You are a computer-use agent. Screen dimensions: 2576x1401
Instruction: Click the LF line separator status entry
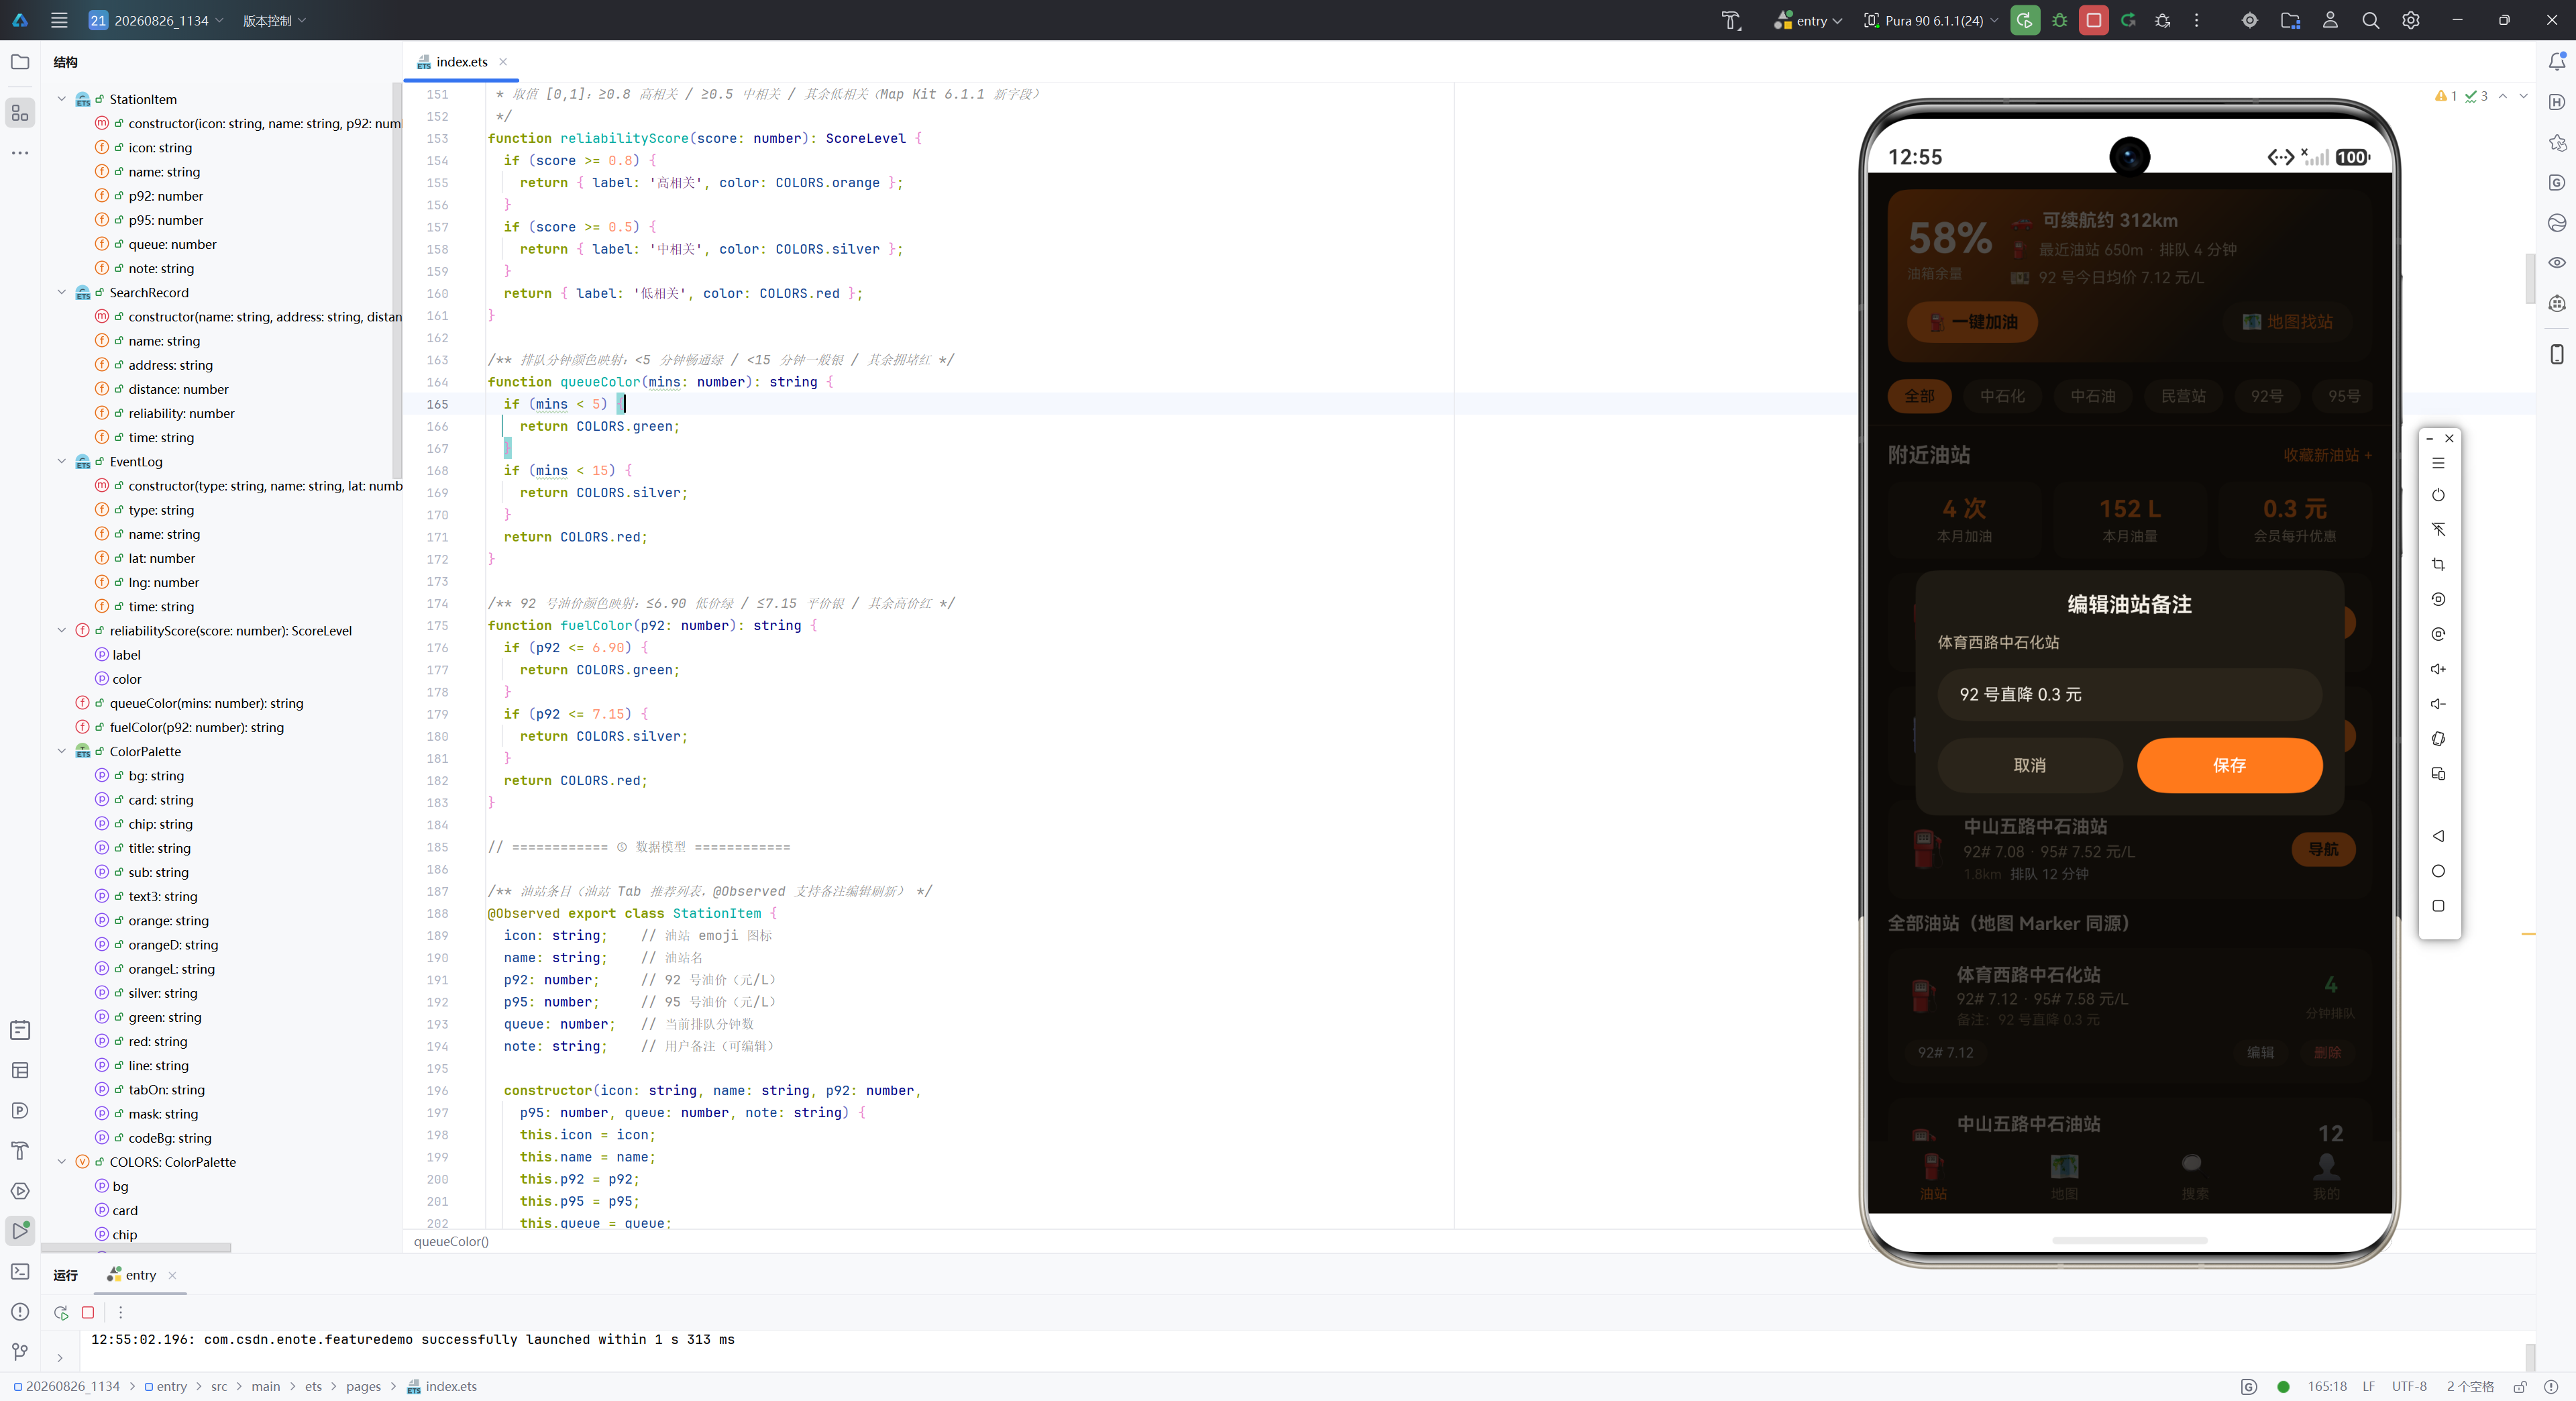click(x=2368, y=1386)
